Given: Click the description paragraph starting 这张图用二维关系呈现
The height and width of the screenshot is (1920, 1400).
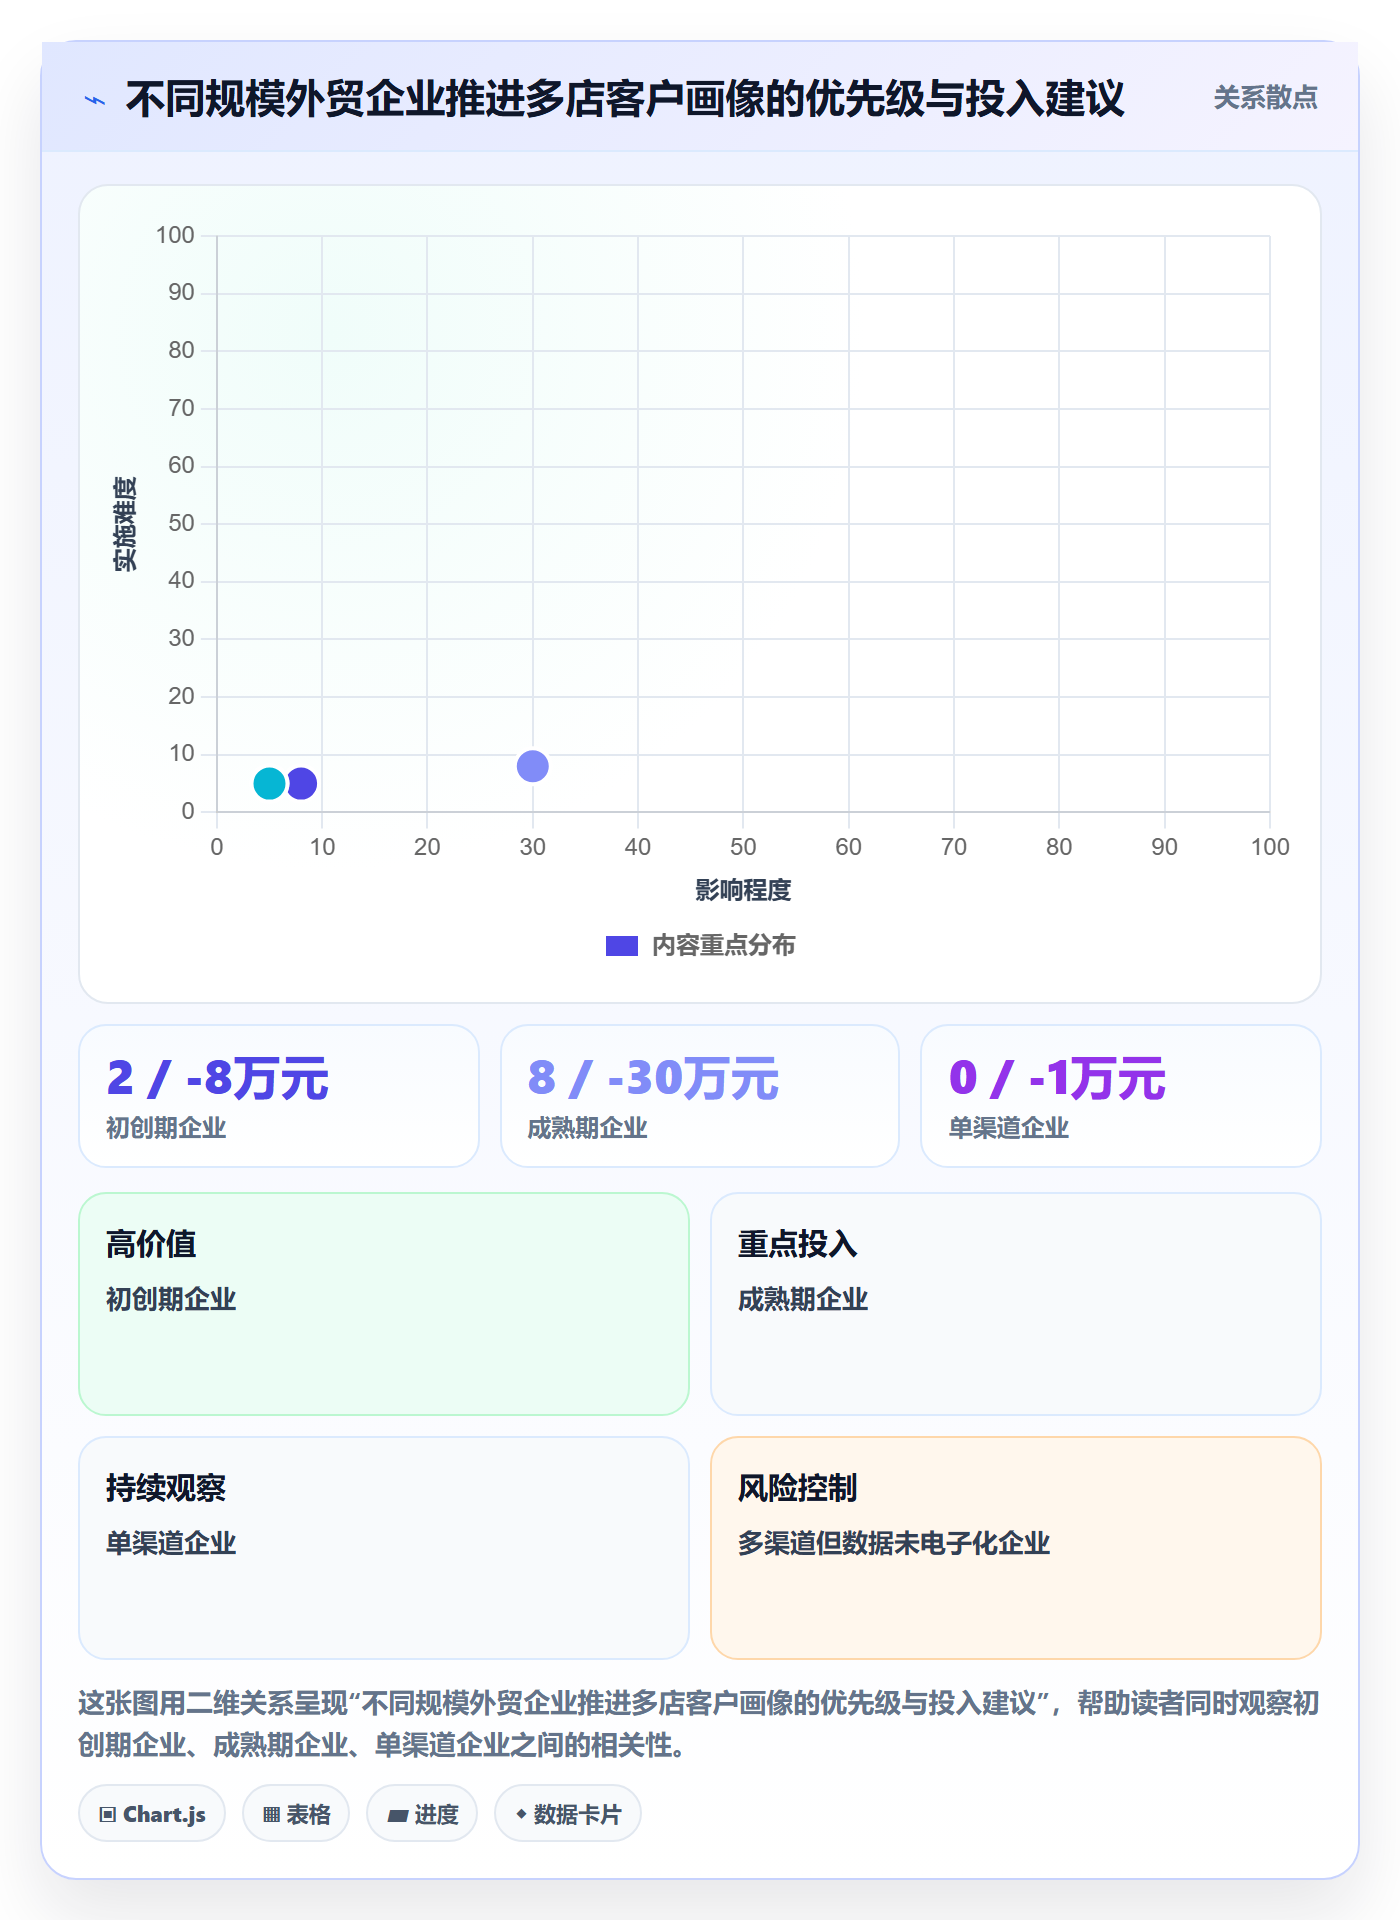Looking at the screenshot, I should point(699,1724).
